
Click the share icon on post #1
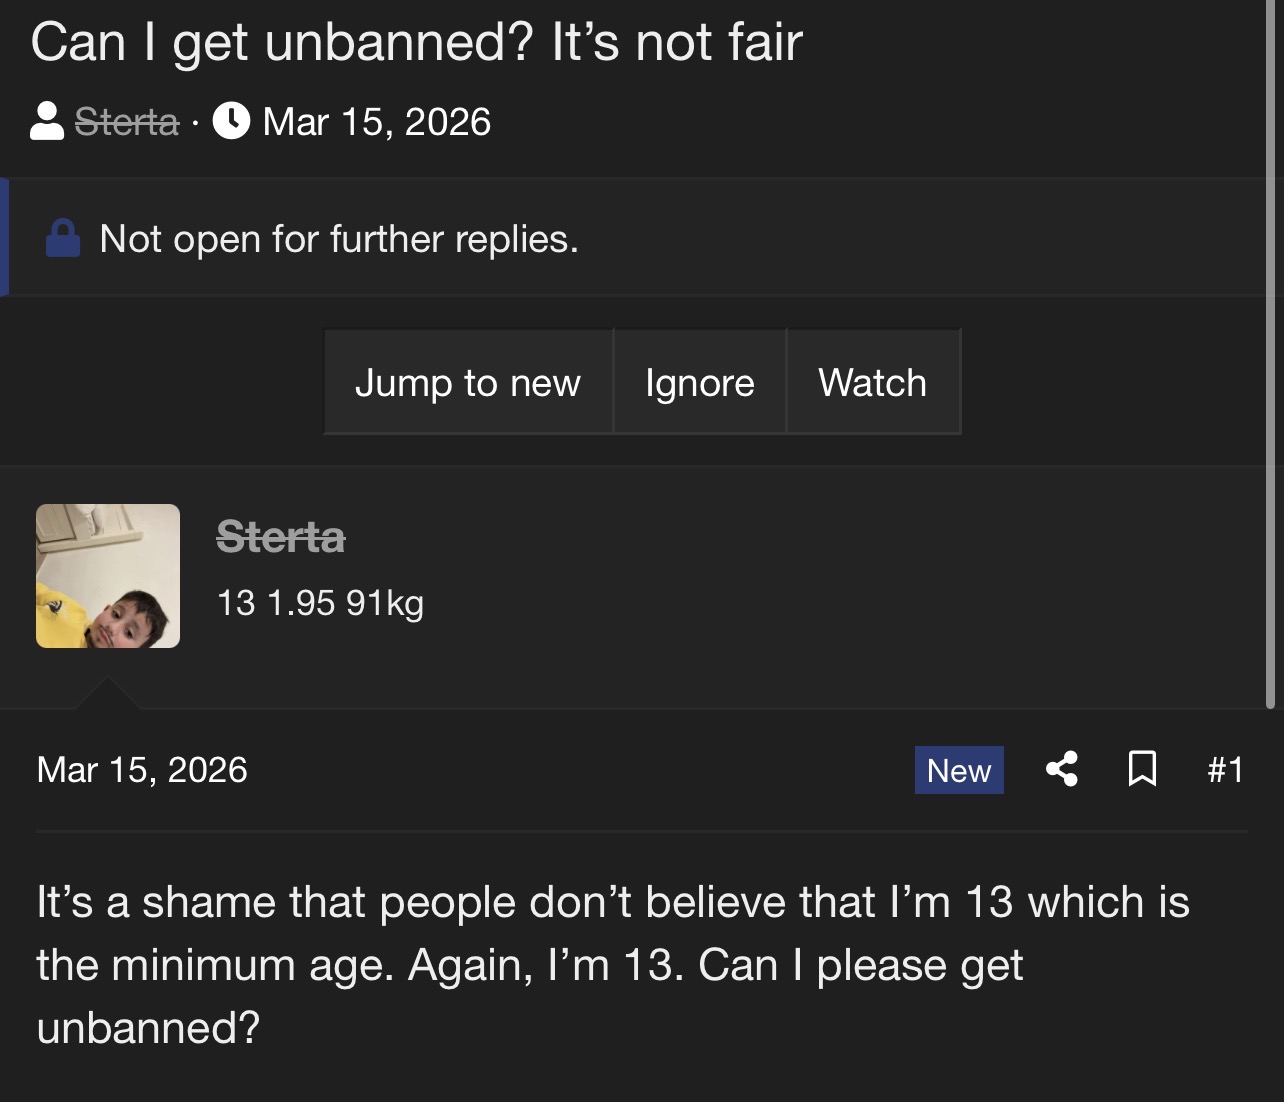[x=1062, y=769]
